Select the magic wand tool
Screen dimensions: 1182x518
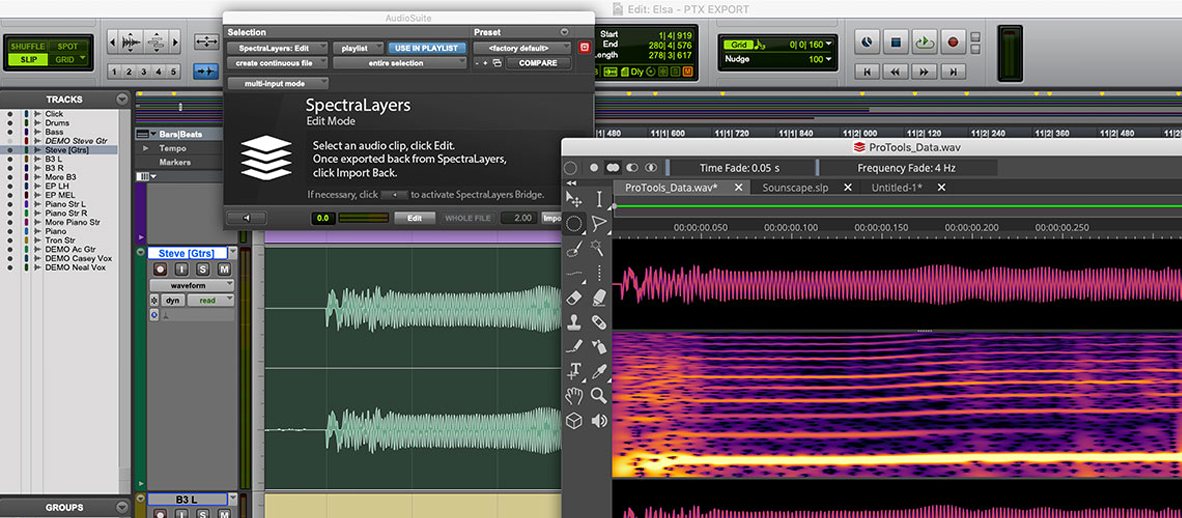tap(599, 247)
